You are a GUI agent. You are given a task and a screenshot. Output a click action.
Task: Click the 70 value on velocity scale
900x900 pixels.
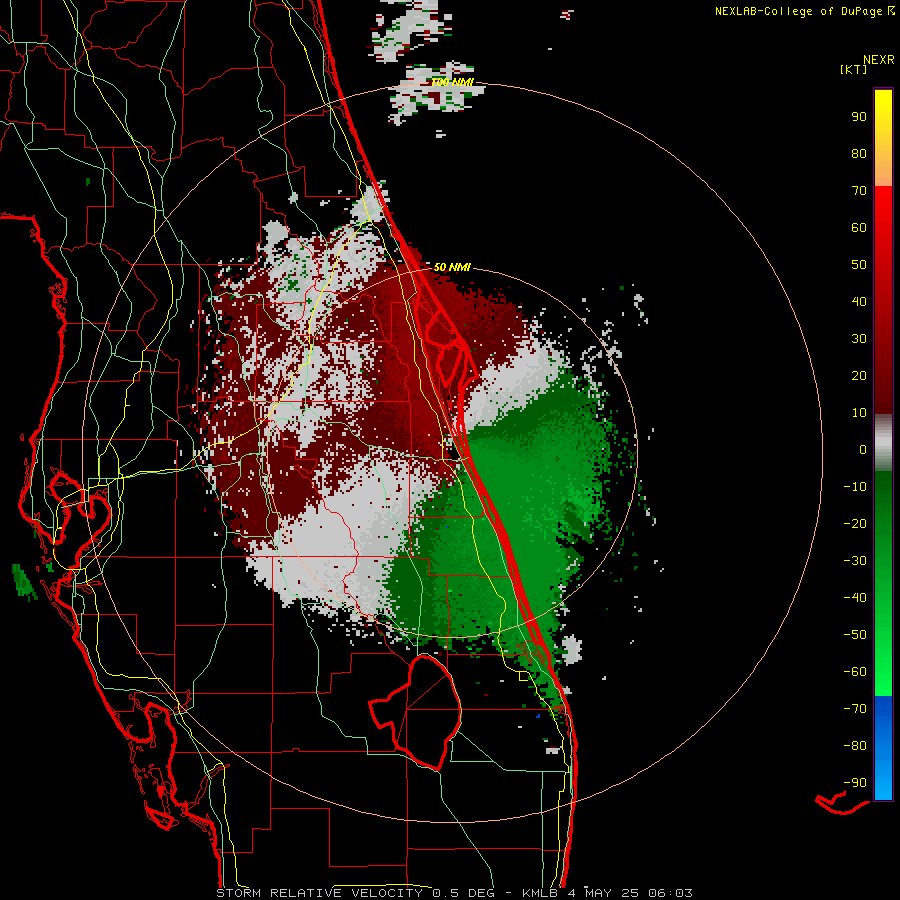pos(859,191)
